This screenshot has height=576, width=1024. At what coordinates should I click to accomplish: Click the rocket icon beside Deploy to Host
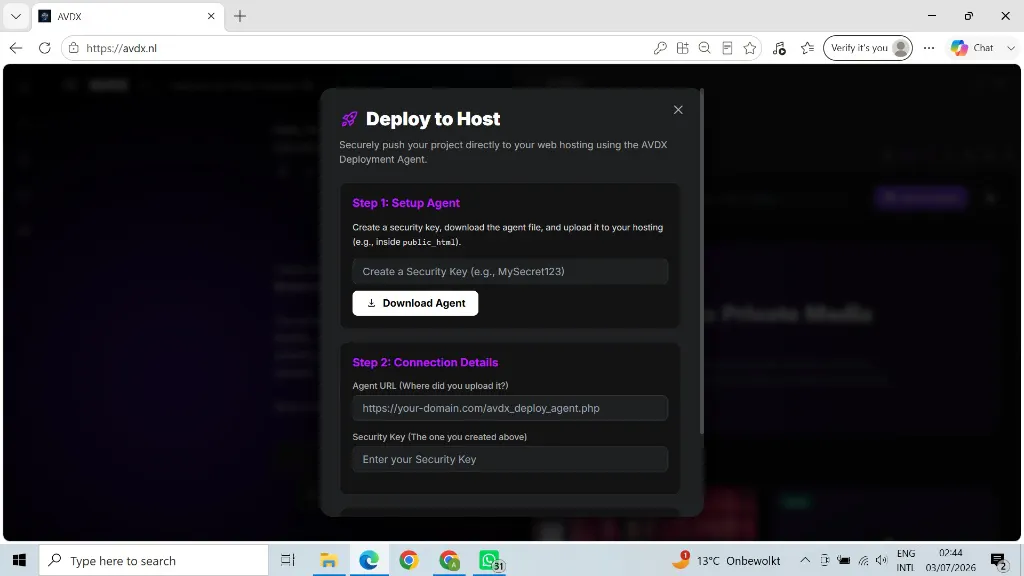pyautogui.click(x=349, y=119)
